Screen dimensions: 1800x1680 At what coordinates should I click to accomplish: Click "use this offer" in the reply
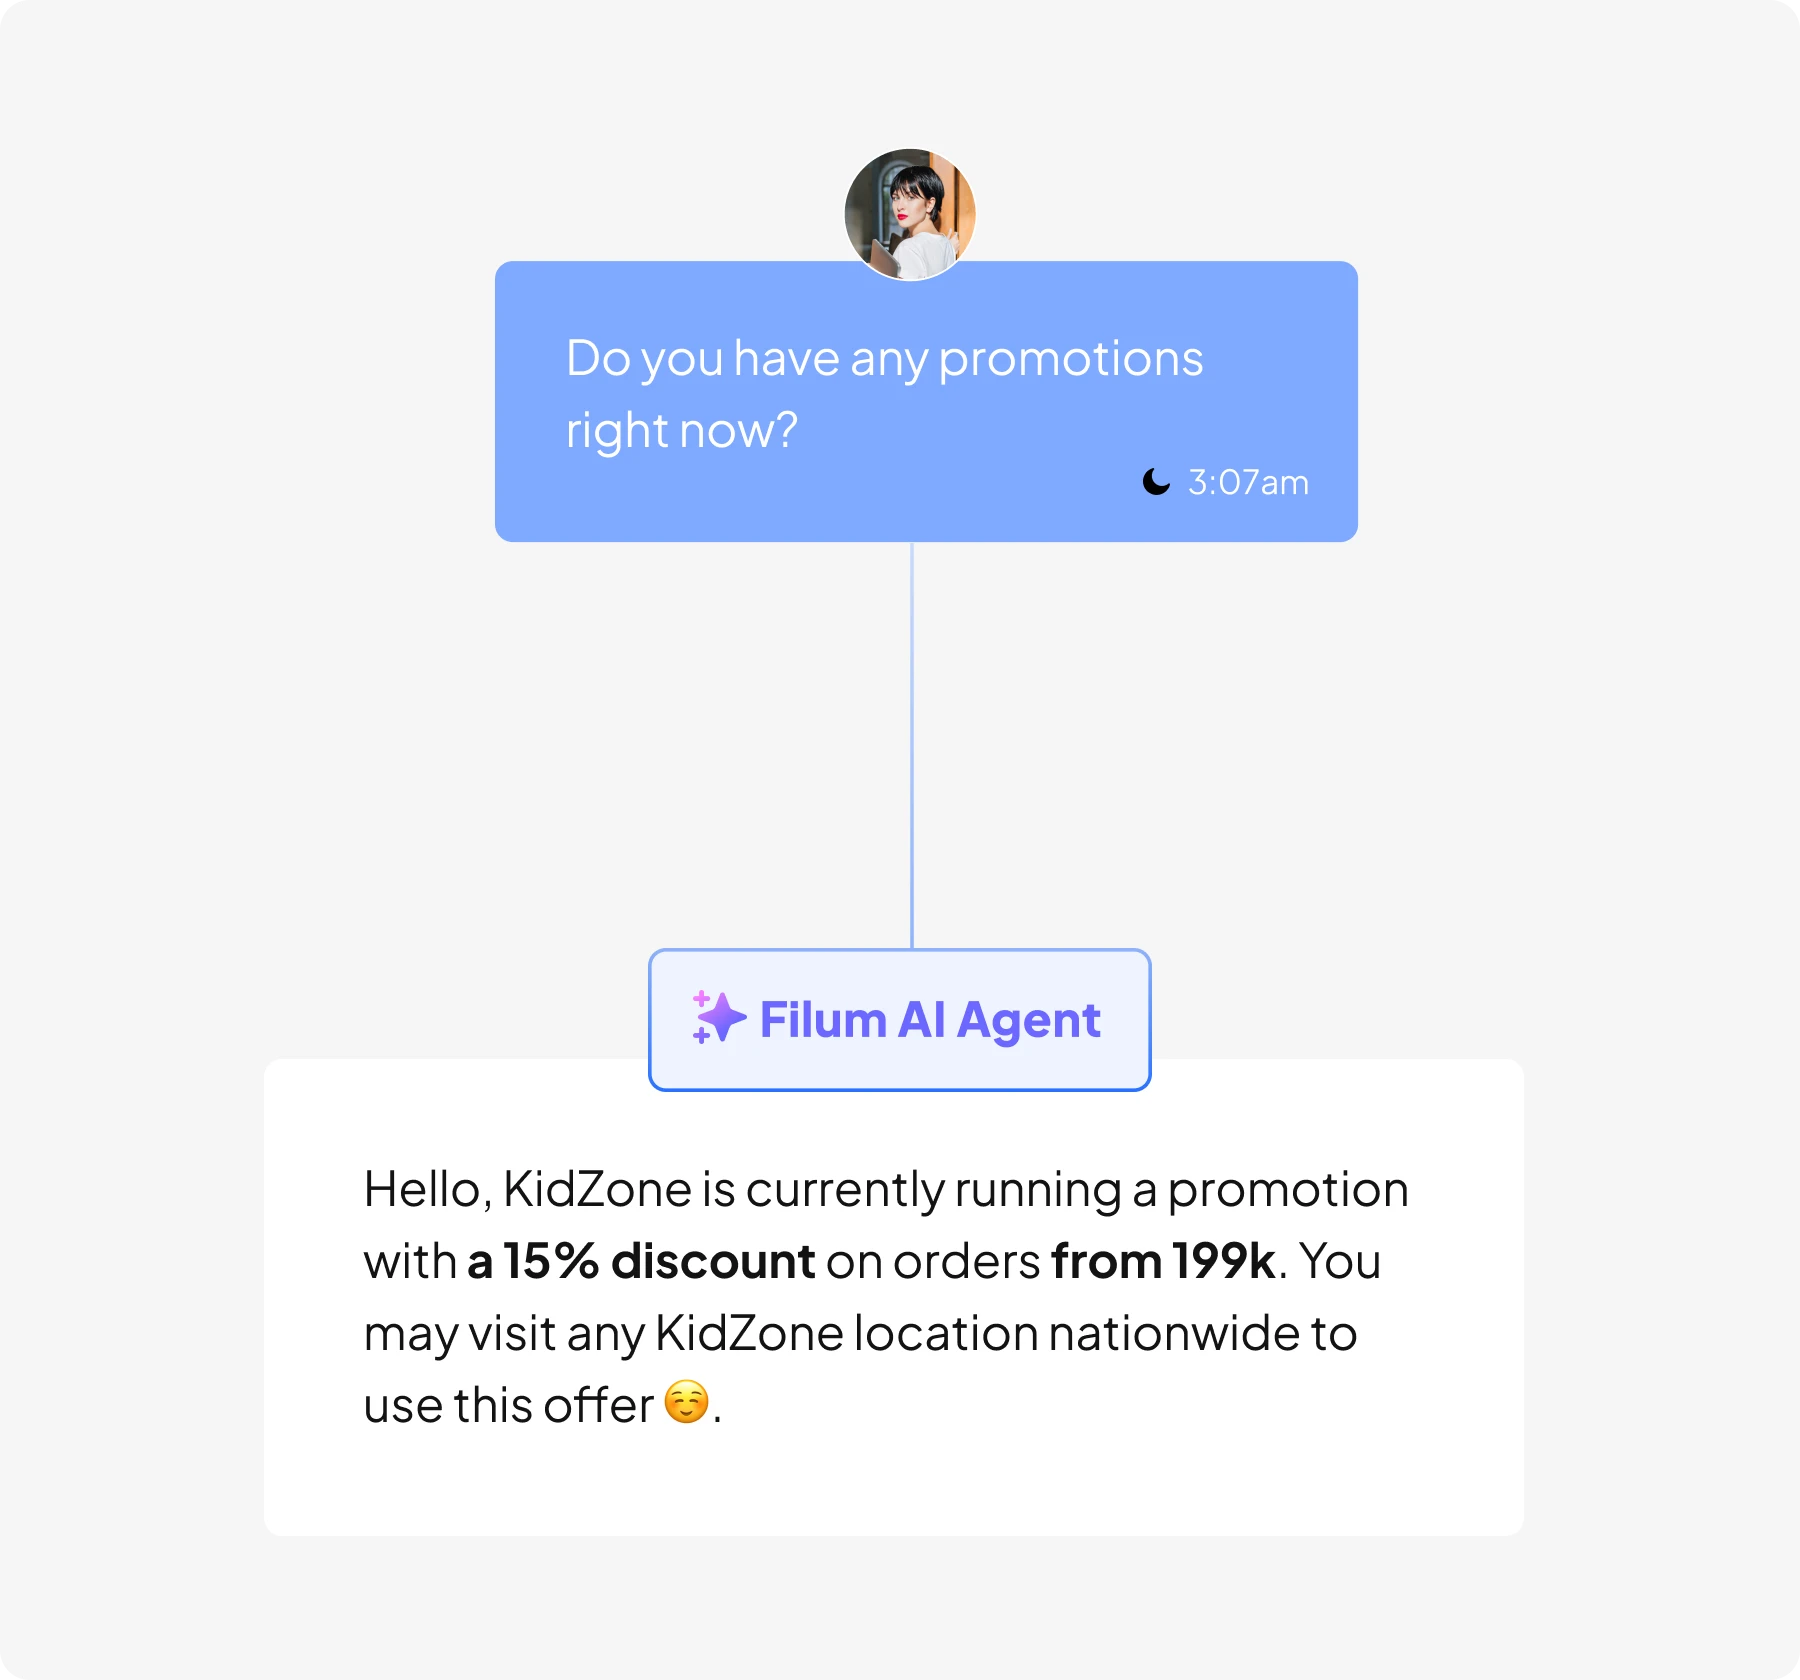[x=508, y=1405]
